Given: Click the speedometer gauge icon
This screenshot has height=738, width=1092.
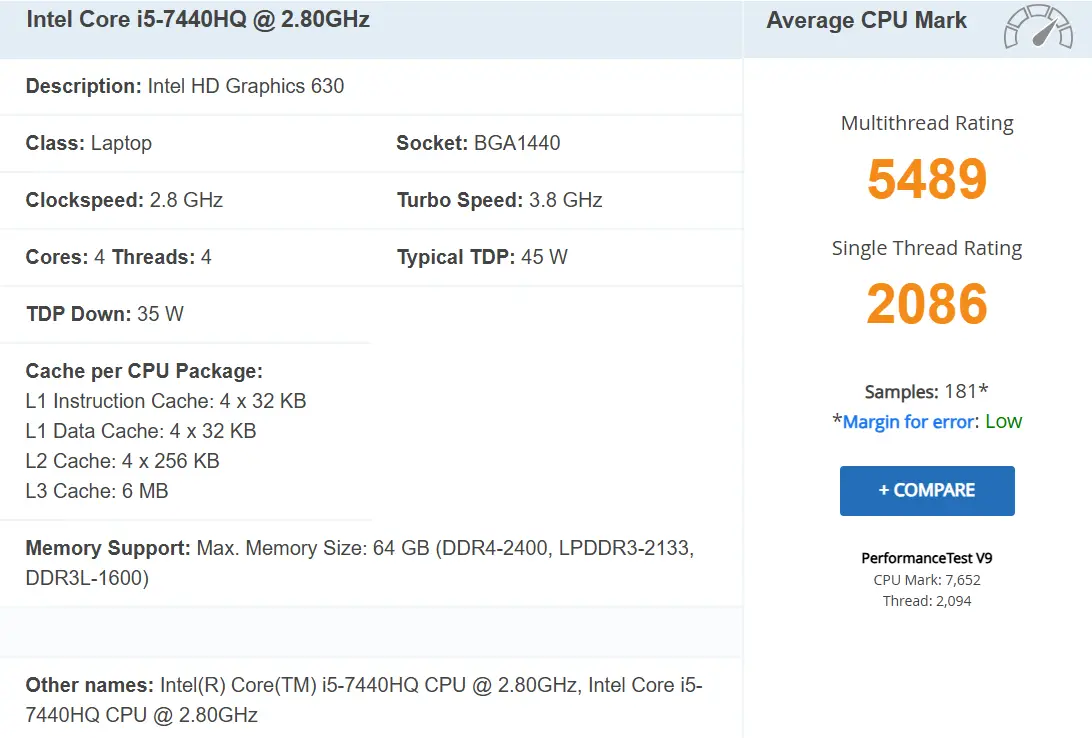Looking at the screenshot, I should point(1038,27).
